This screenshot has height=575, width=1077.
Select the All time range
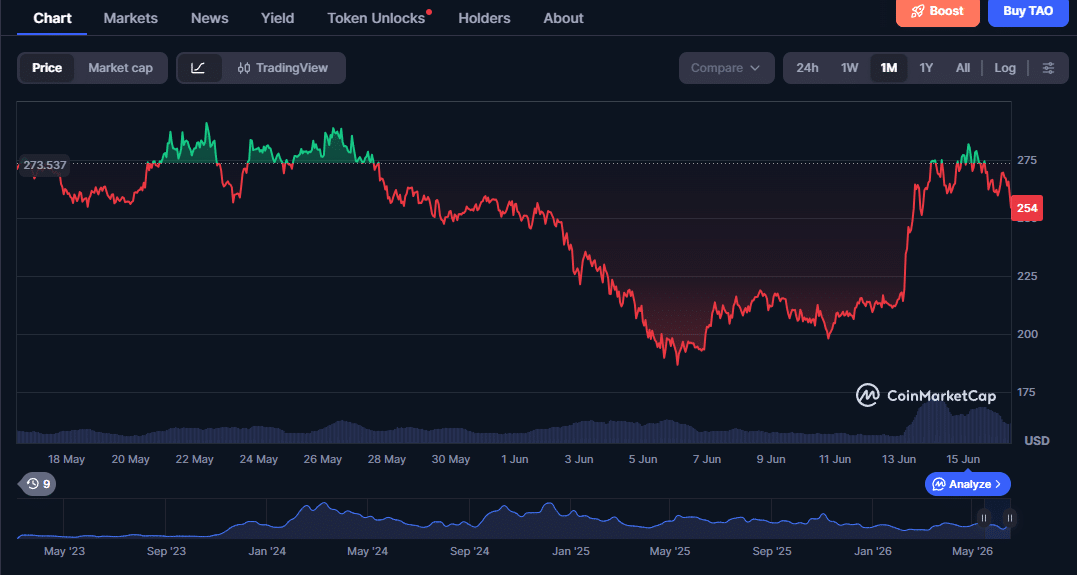pyautogui.click(x=963, y=68)
